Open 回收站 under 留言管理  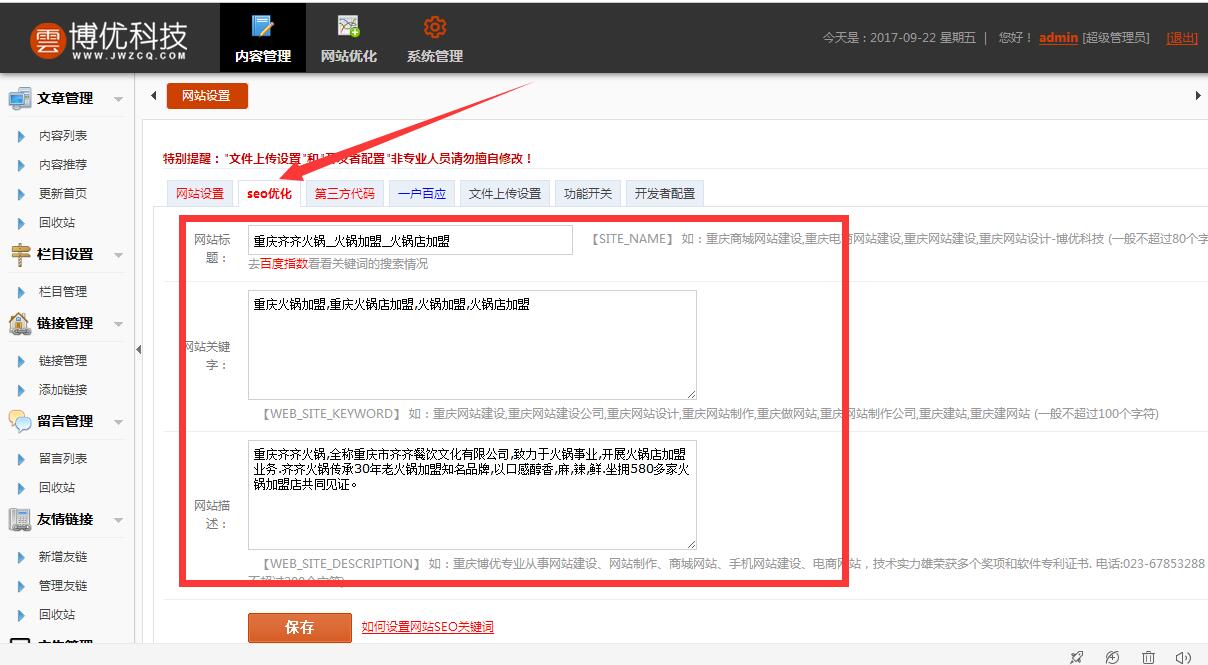(57, 487)
